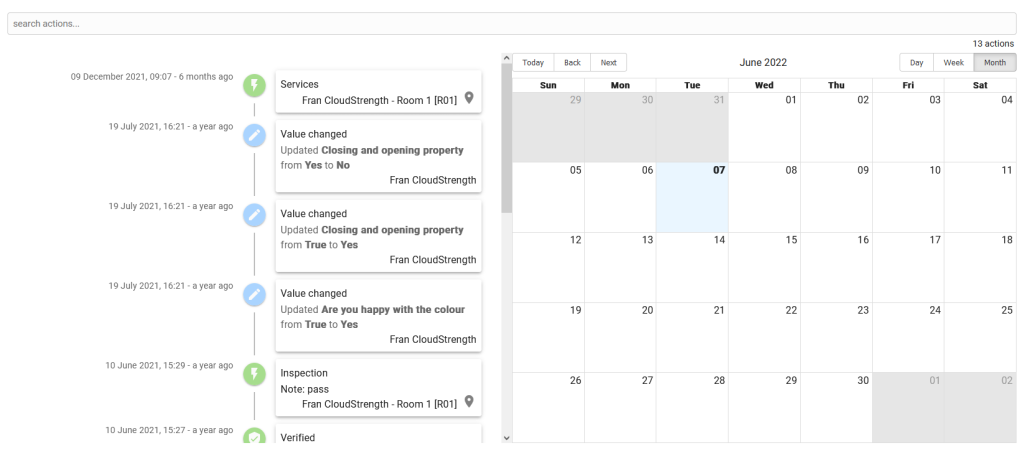The width and height of the screenshot is (1024, 458).
Task: Click the pencil icon beside Are you happy with the colour
Action: (255, 295)
